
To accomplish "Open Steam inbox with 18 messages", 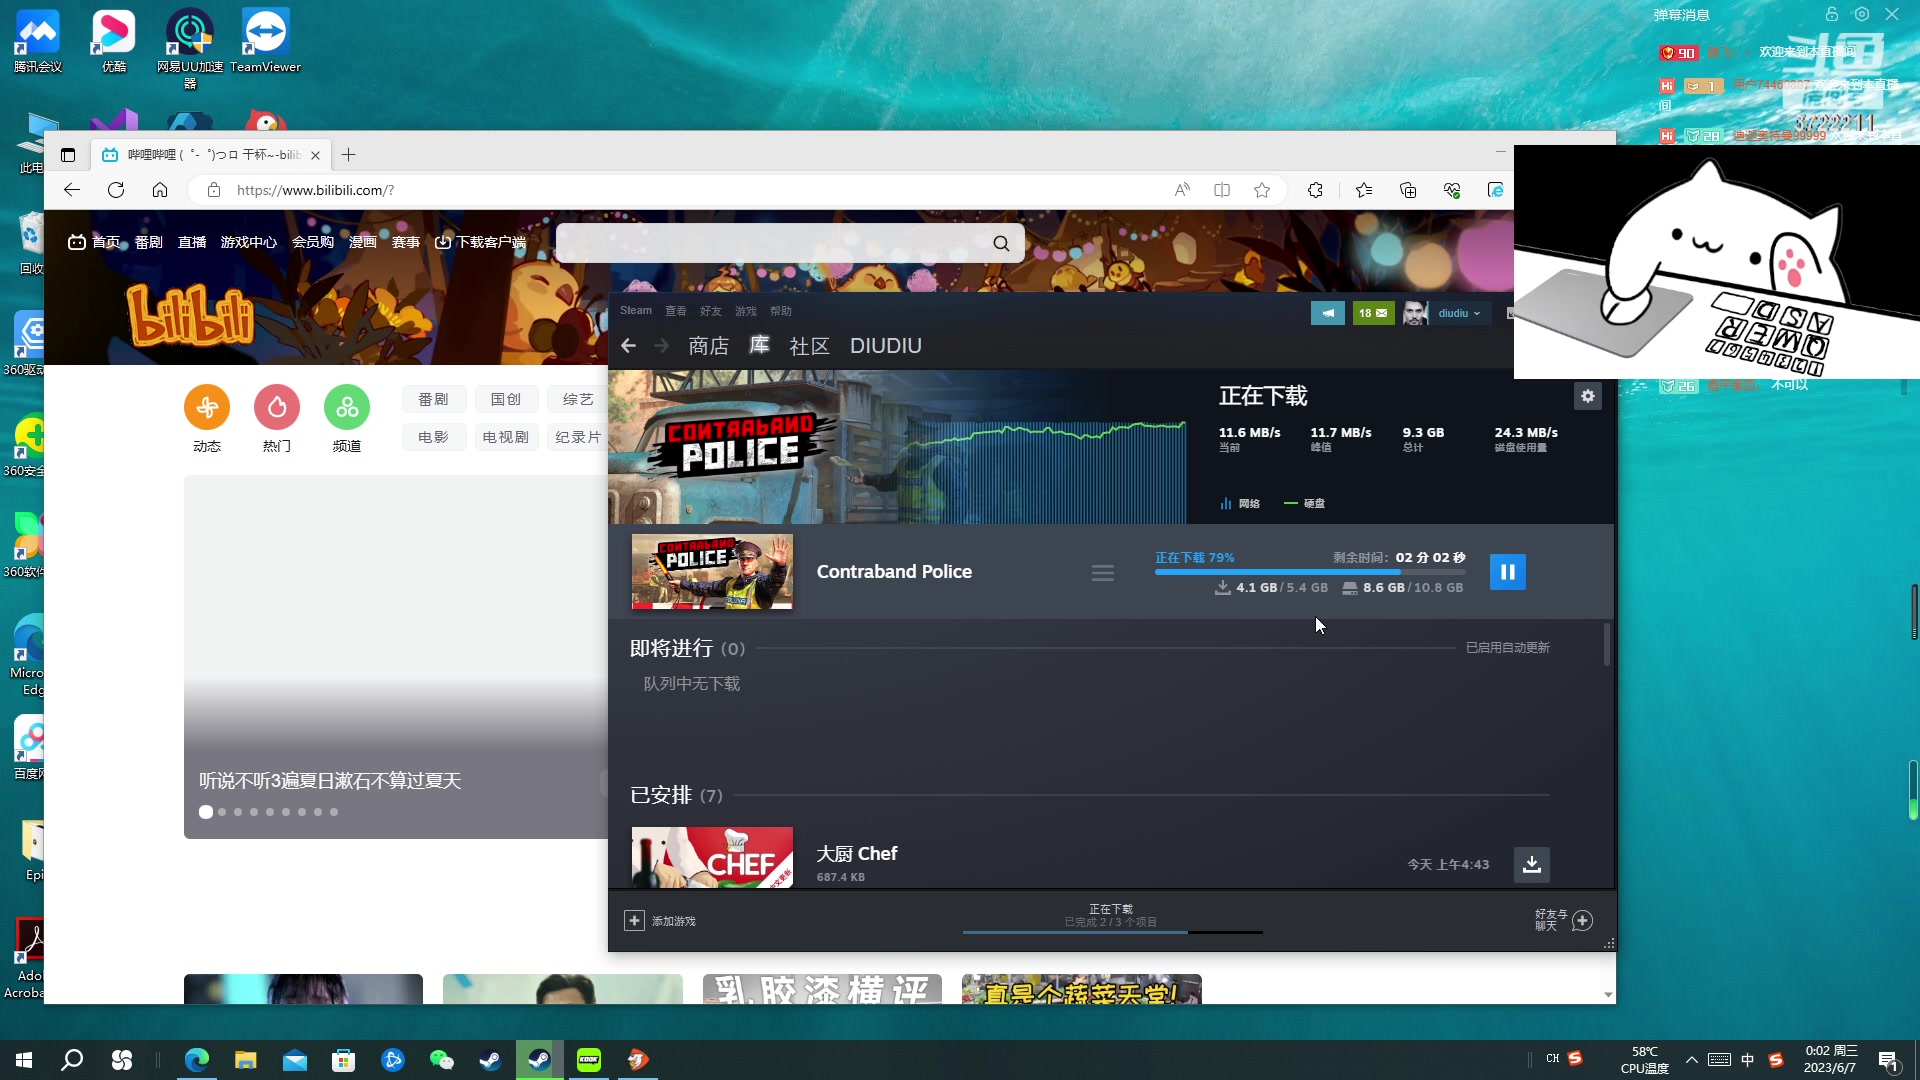I will pos(1373,313).
